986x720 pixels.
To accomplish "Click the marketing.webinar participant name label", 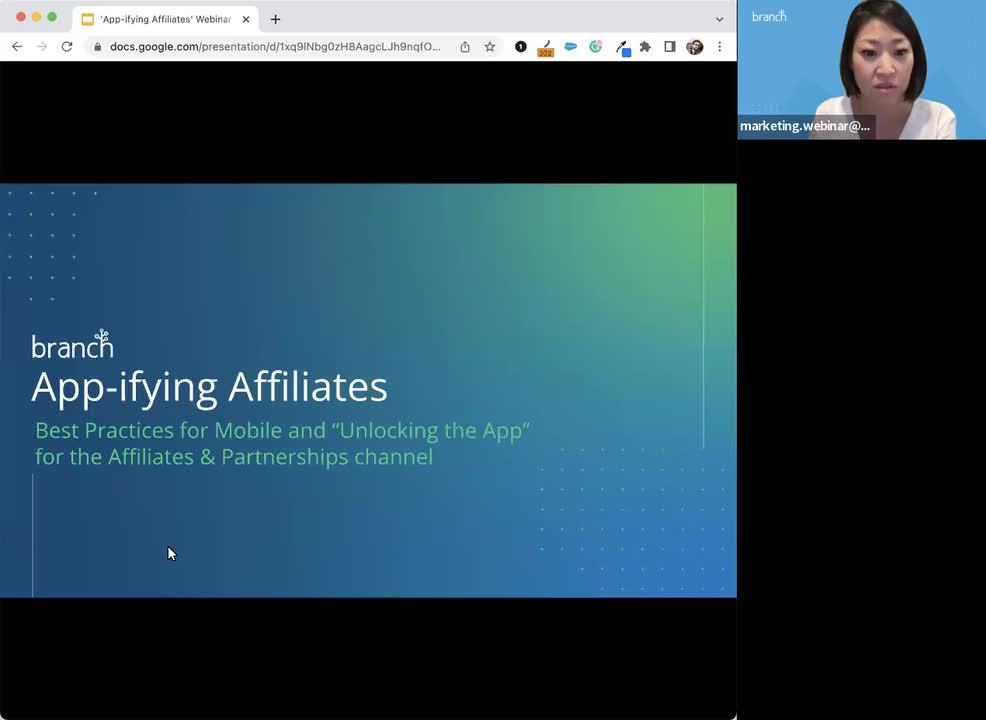I will tap(805, 127).
